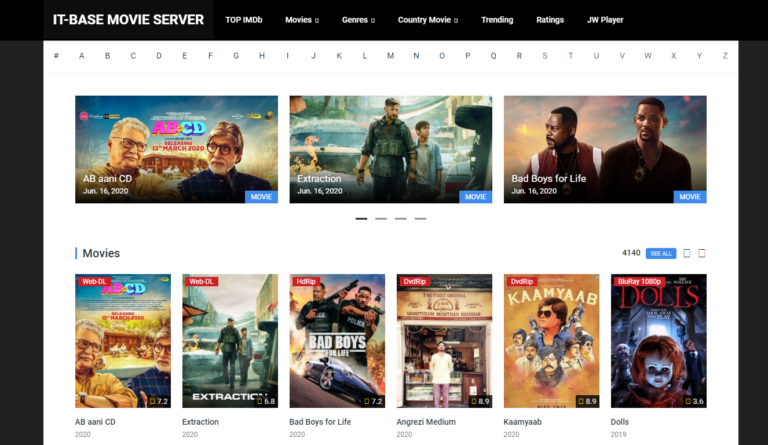Open the AB aani CD featured slider banner
The width and height of the screenshot is (768, 445).
click(176, 149)
